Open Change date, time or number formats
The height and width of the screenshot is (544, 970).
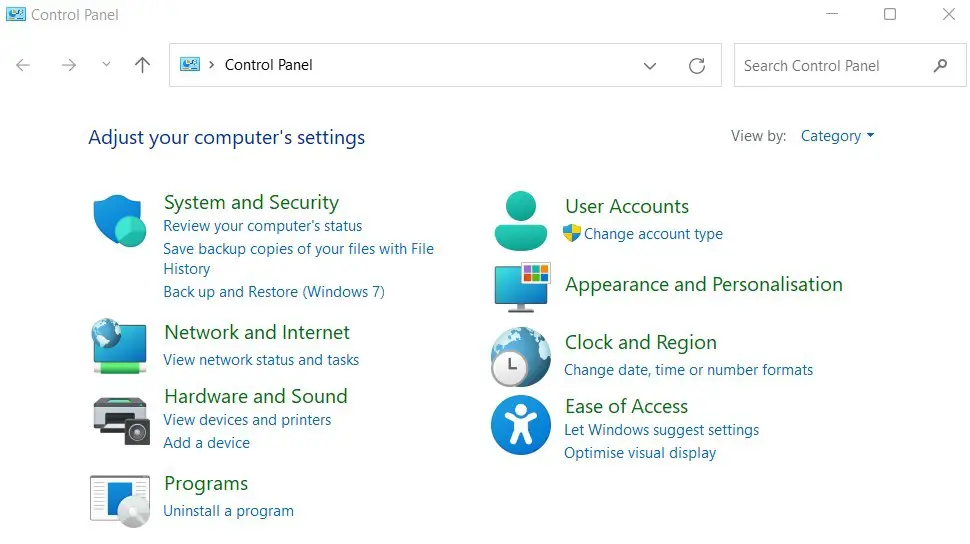[x=689, y=370]
